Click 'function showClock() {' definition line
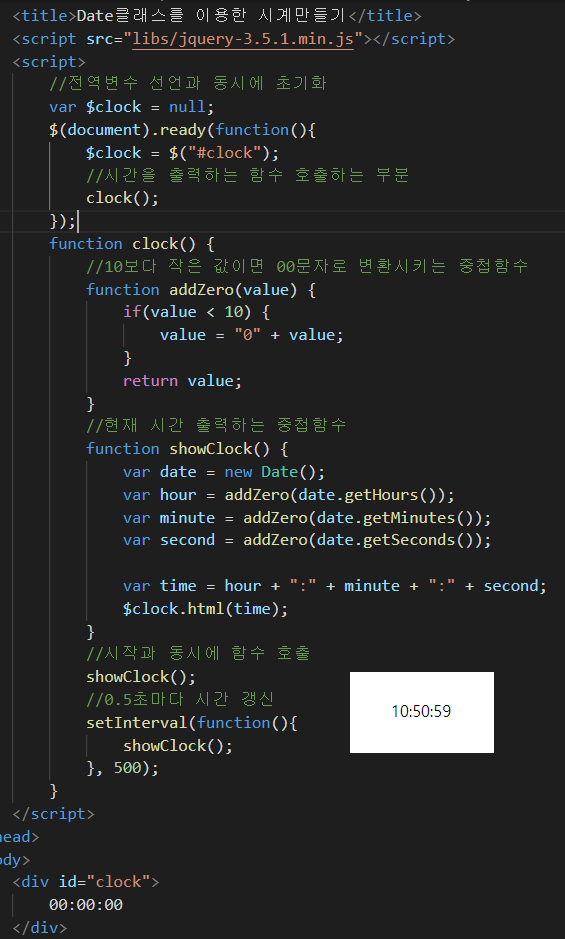565x939 pixels. (x=187, y=449)
